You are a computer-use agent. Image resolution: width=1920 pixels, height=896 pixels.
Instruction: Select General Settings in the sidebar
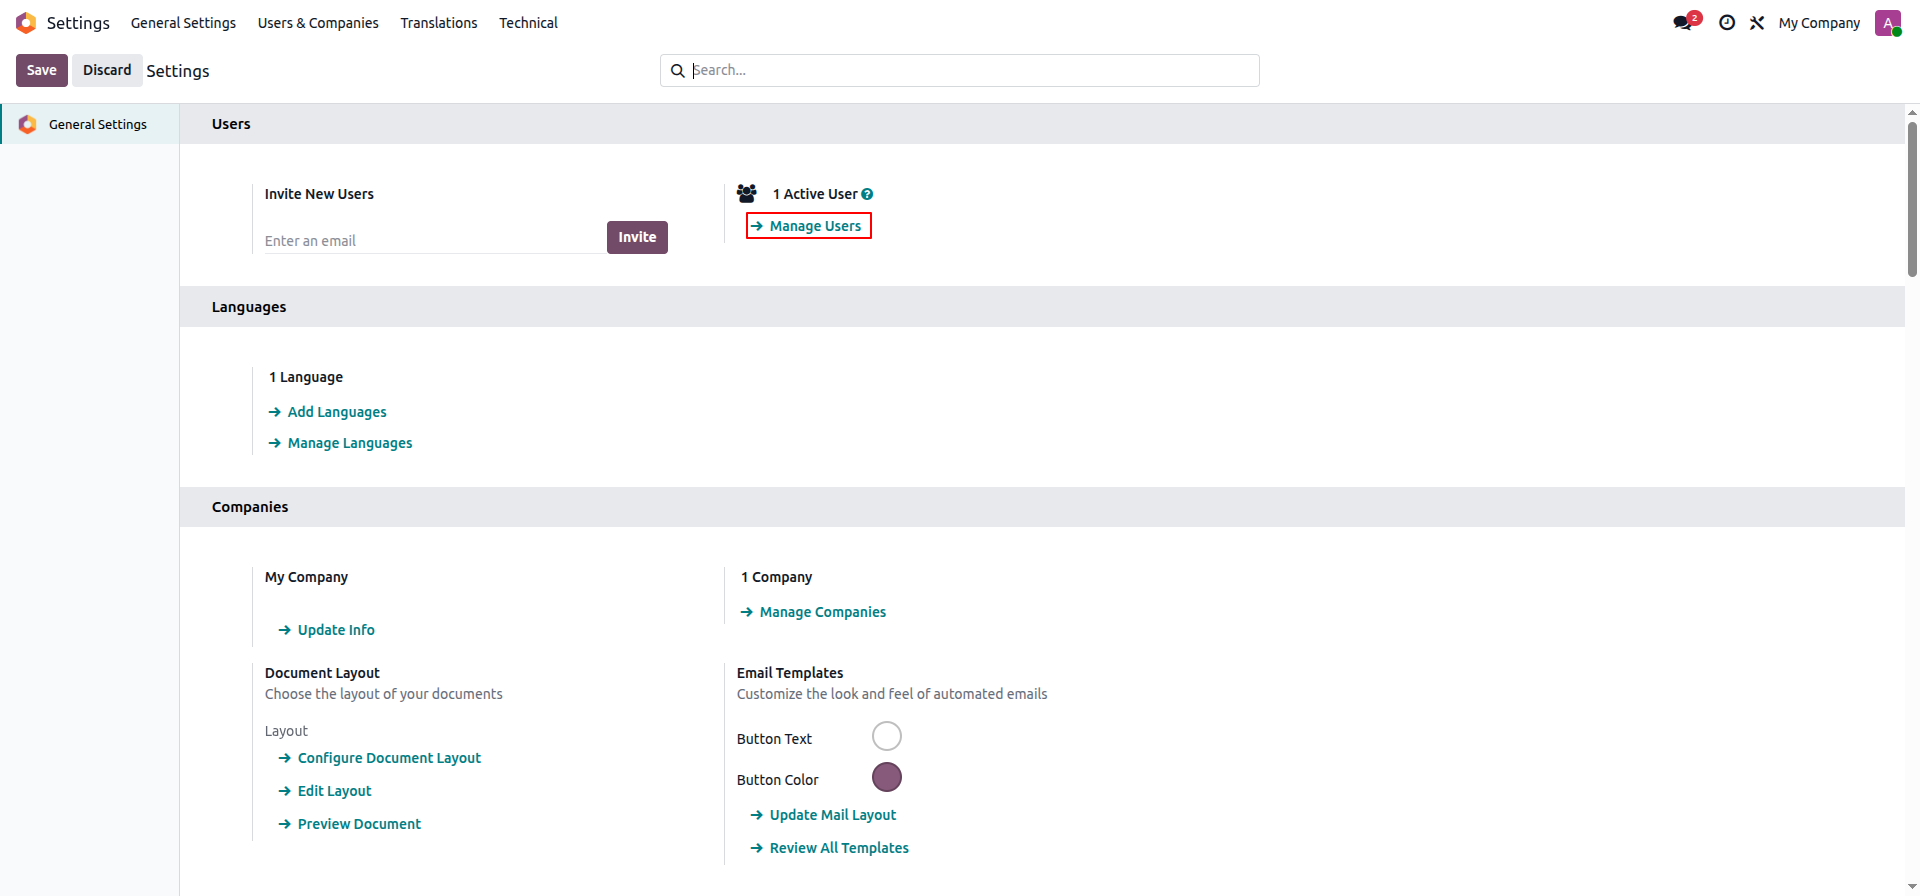[90, 124]
